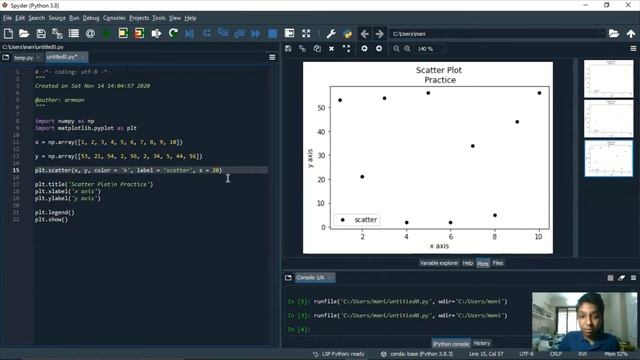Go forward with right arrow
This screenshot has height=360, width=640.
tap(380, 33)
